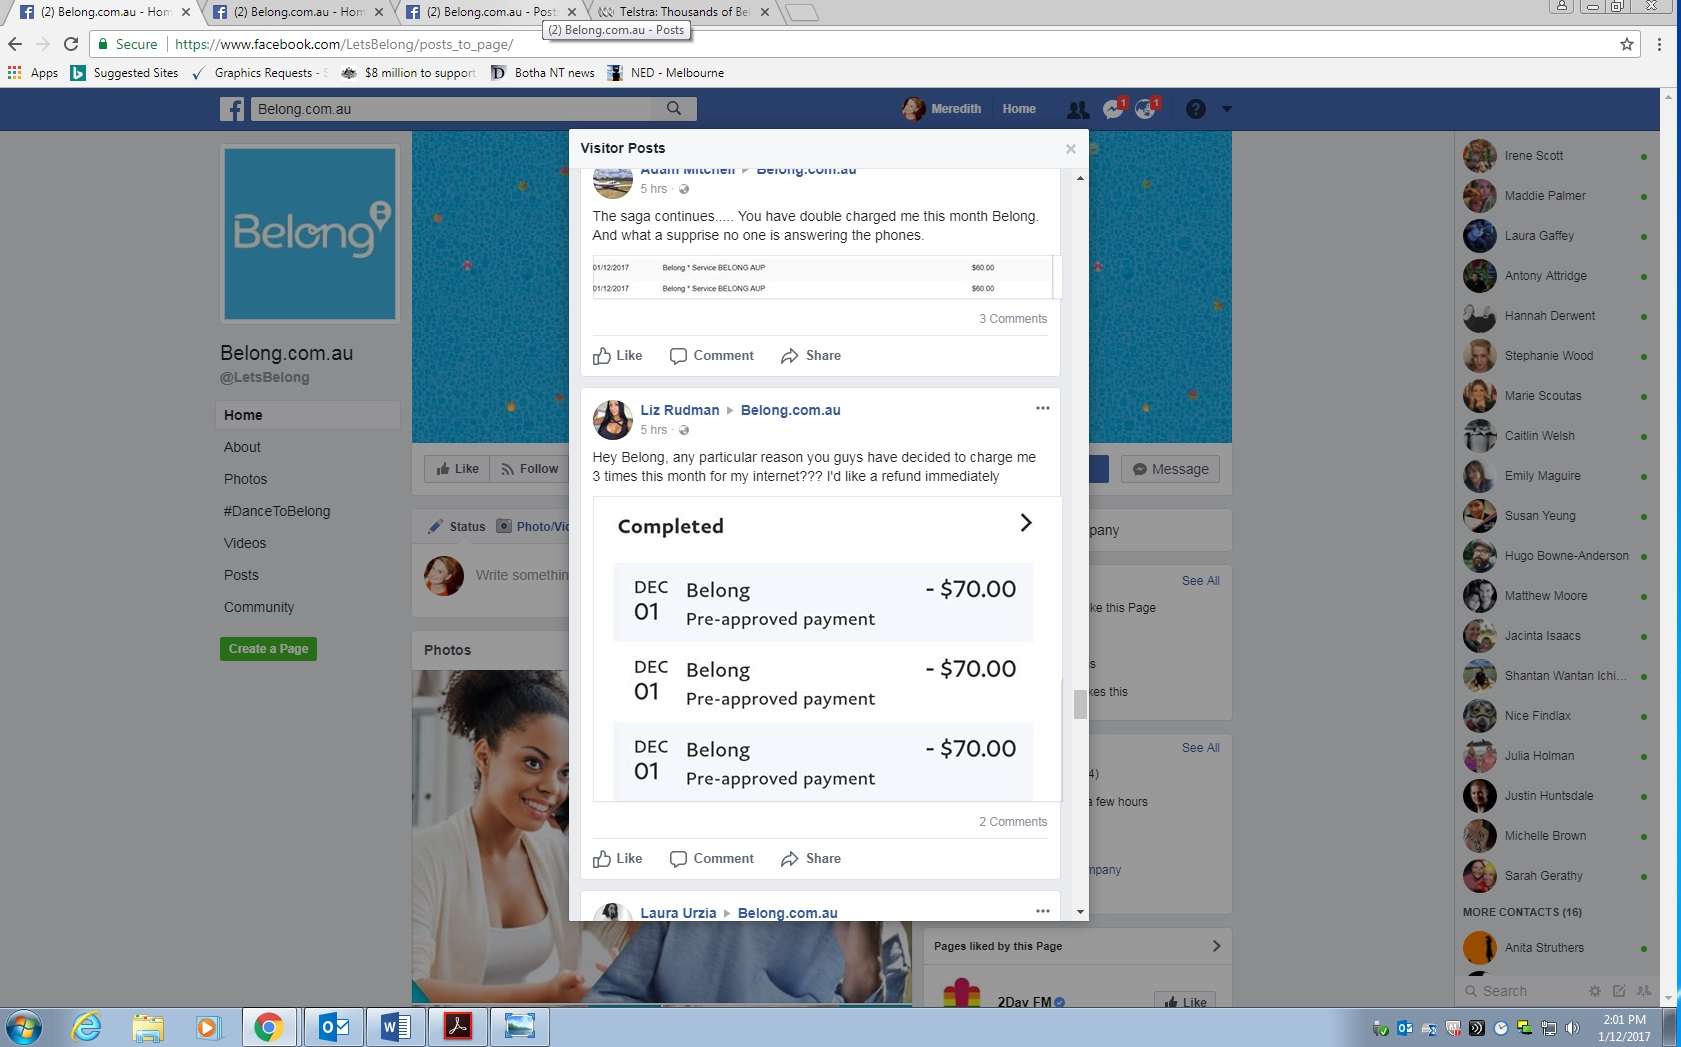Image resolution: width=1681 pixels, height=1047 pixels.
Task: Expand the Completed payments list chevron
Action: 1024,522
